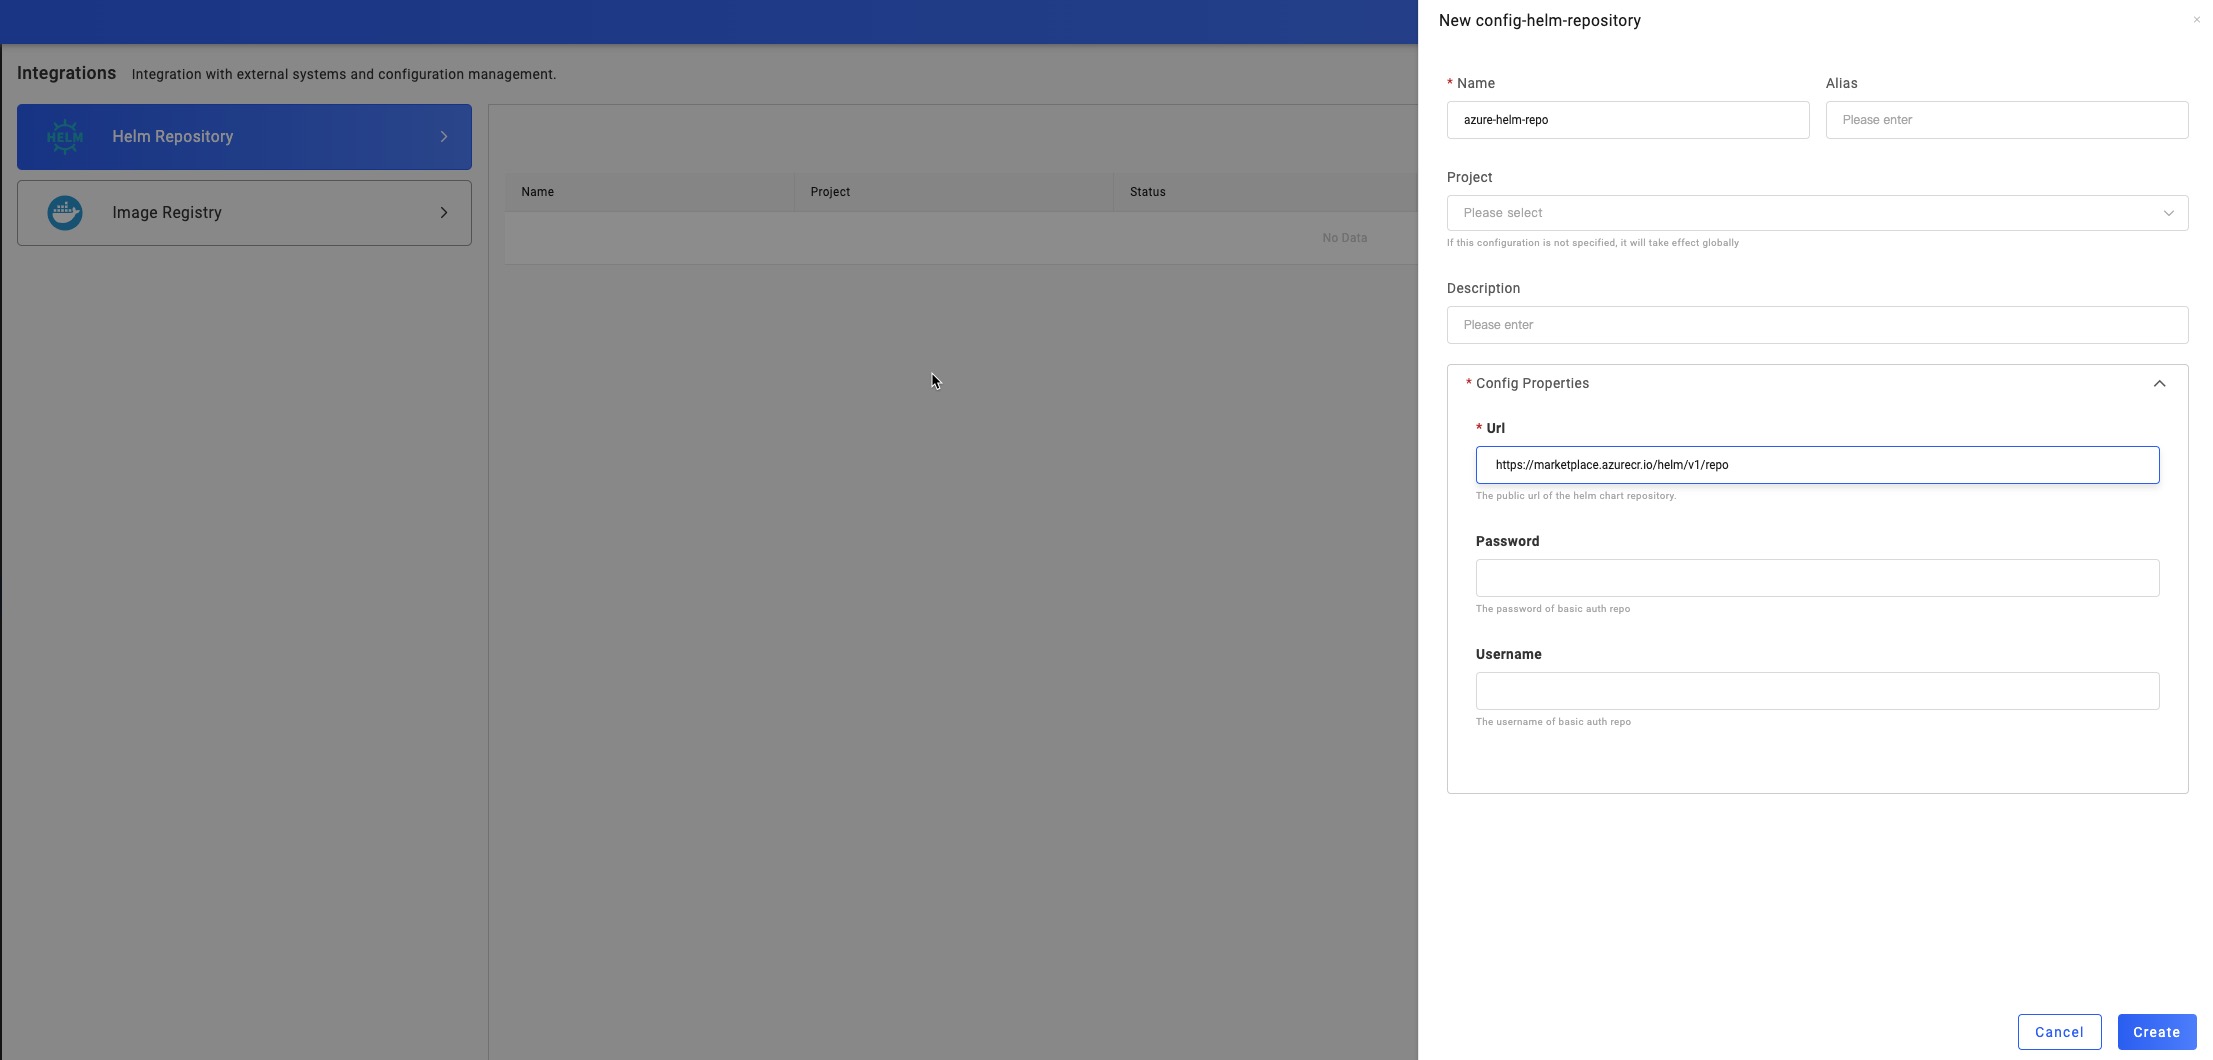Image resolution: width=2213 pixels, height=1060 pixels.
Task: Click the Project column header
Action: point(830,192)
